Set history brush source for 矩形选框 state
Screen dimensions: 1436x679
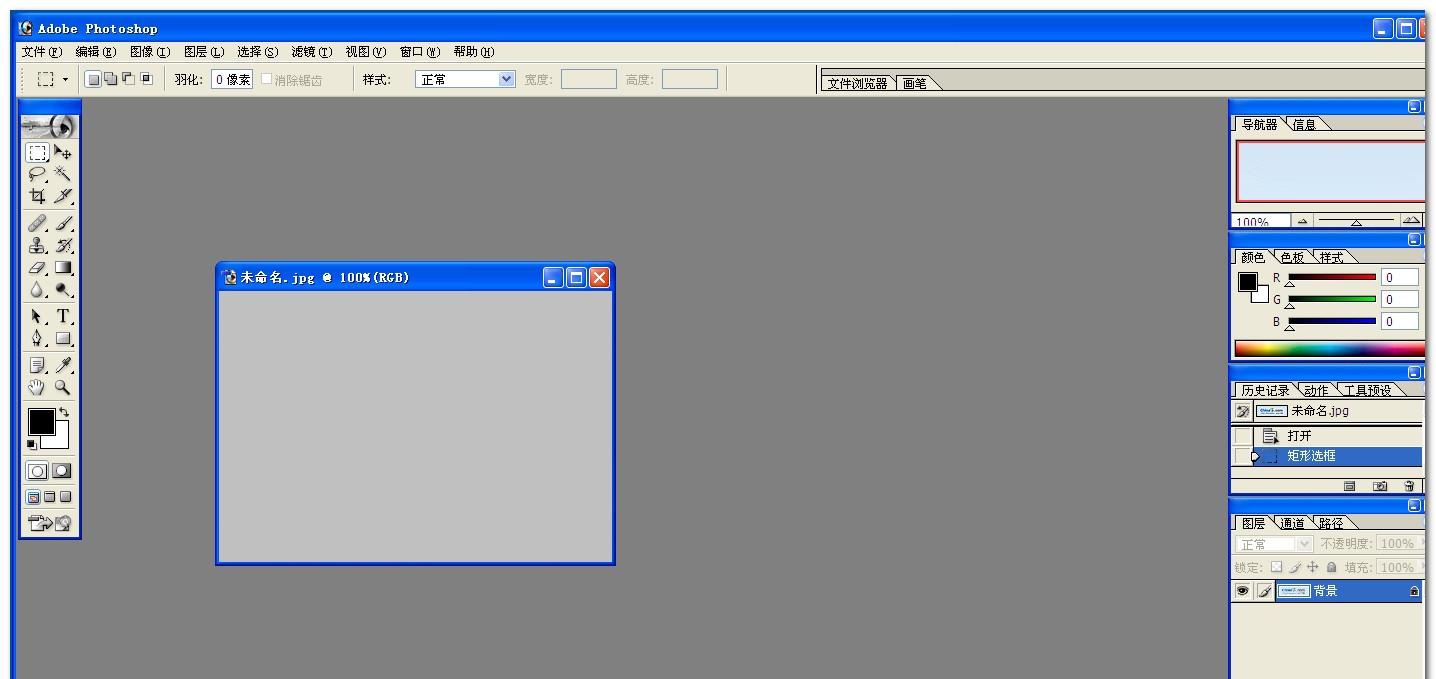pos(1242,456)
